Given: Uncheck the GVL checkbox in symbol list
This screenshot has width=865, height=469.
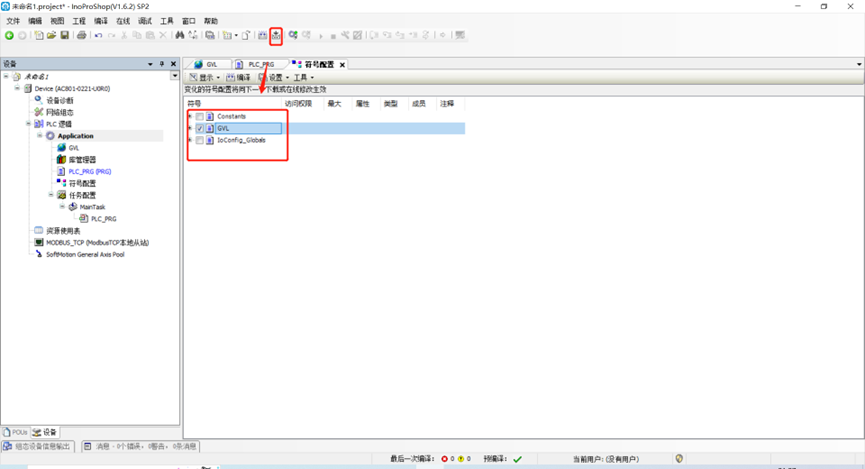Looking at the screenshot, I should tap(200, 128).
